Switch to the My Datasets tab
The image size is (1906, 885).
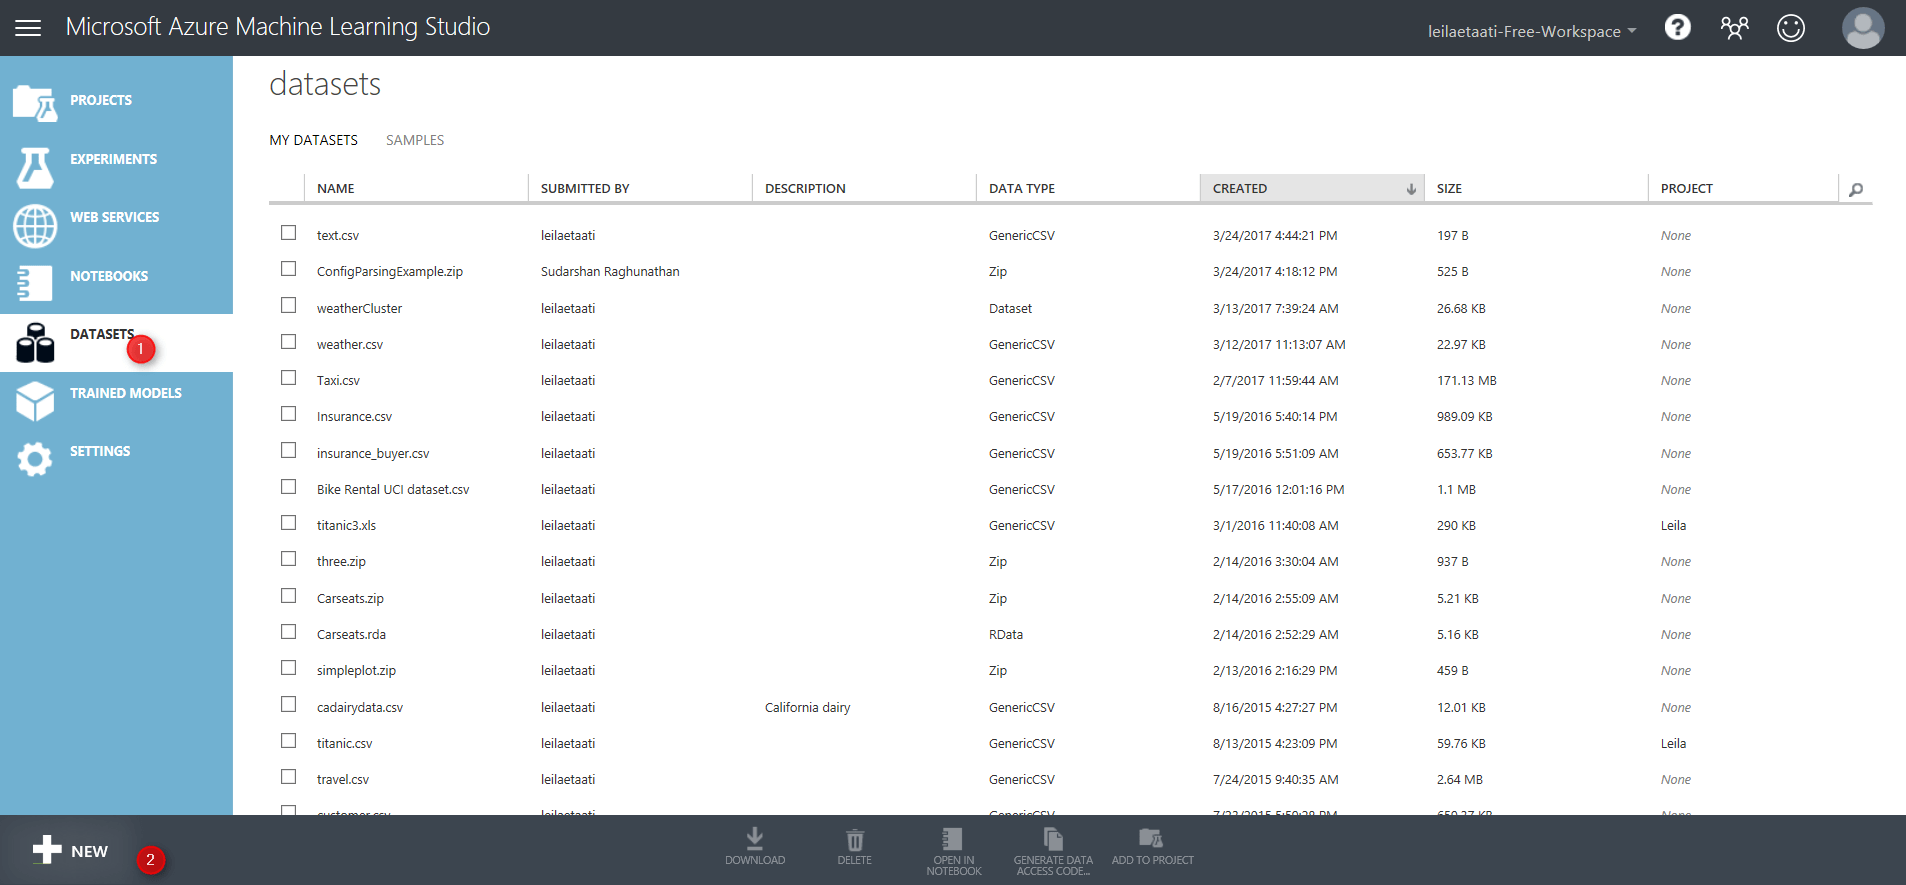pyautogui.click(x=313, y=140)
